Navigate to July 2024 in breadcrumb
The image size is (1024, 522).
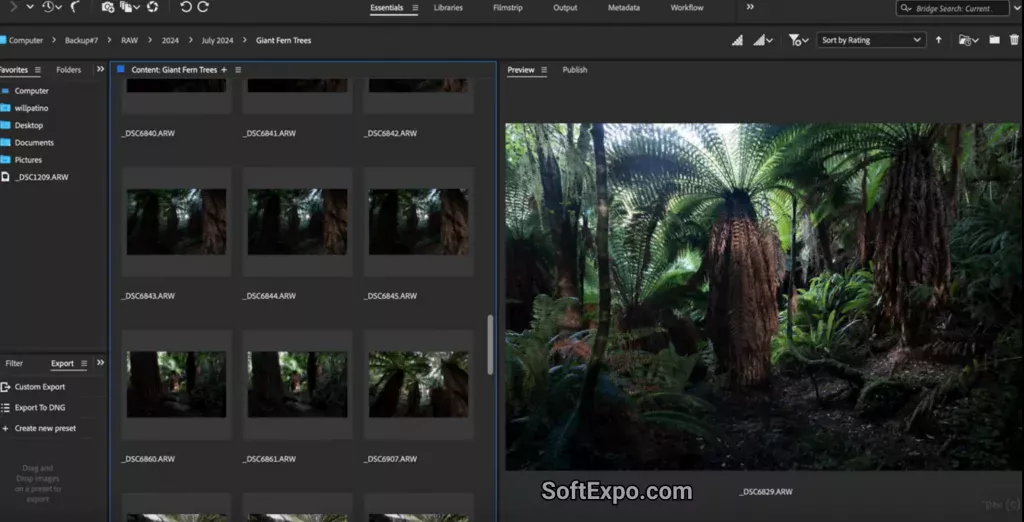coord(217,41)
